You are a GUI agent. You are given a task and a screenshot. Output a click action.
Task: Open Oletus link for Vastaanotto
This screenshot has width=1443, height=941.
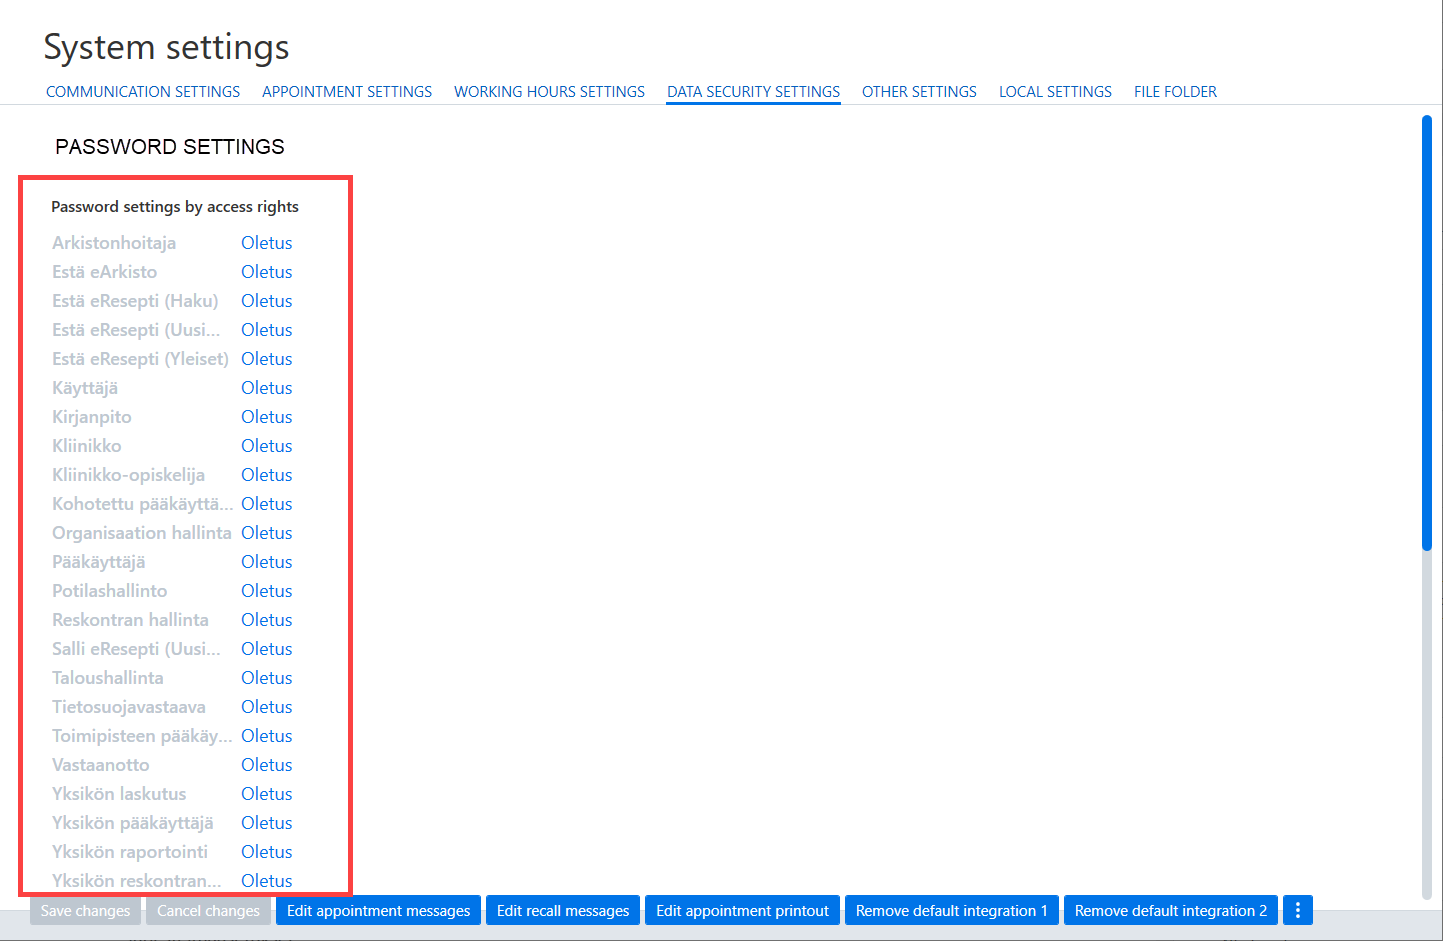(x=266, y=765)
